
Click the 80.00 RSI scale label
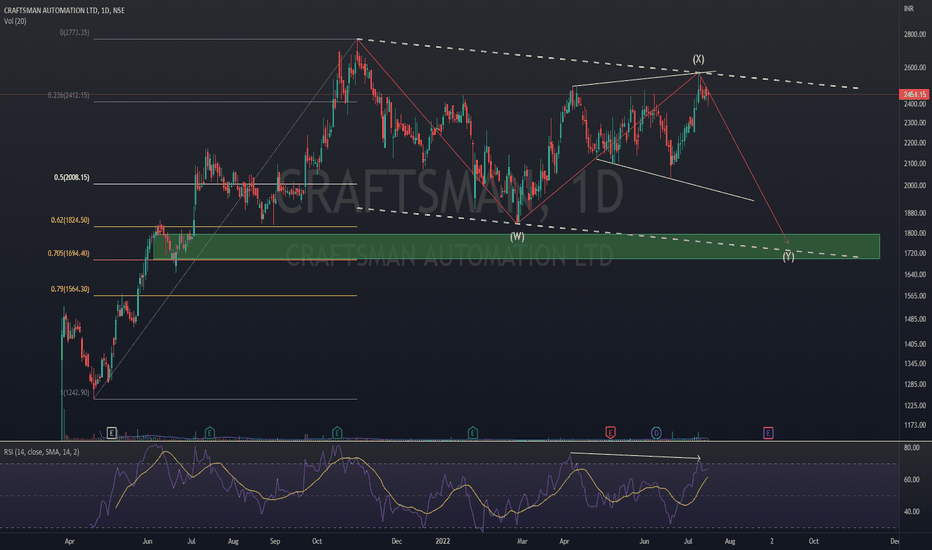click(x=912, y=447)
